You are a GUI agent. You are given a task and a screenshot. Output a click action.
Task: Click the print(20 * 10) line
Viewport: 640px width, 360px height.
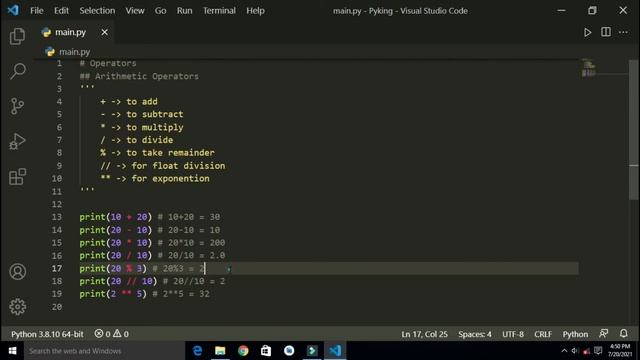coord(152,242)
